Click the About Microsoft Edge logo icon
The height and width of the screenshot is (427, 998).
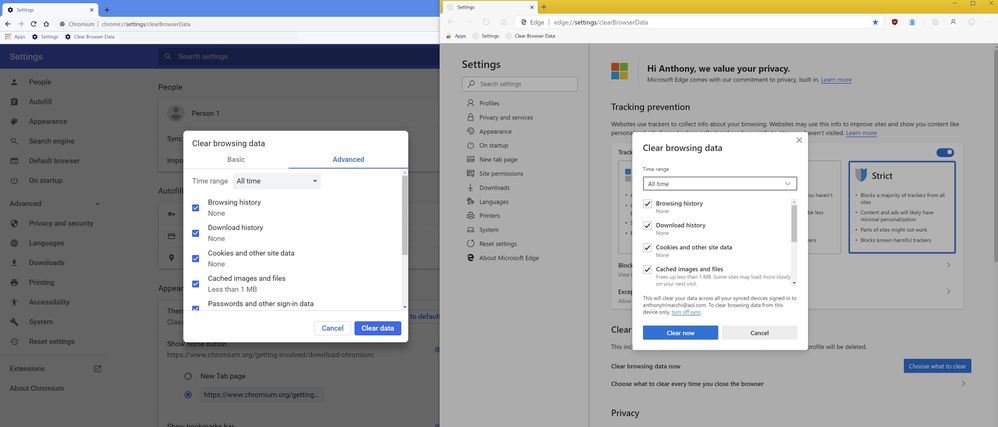point(470,258)
